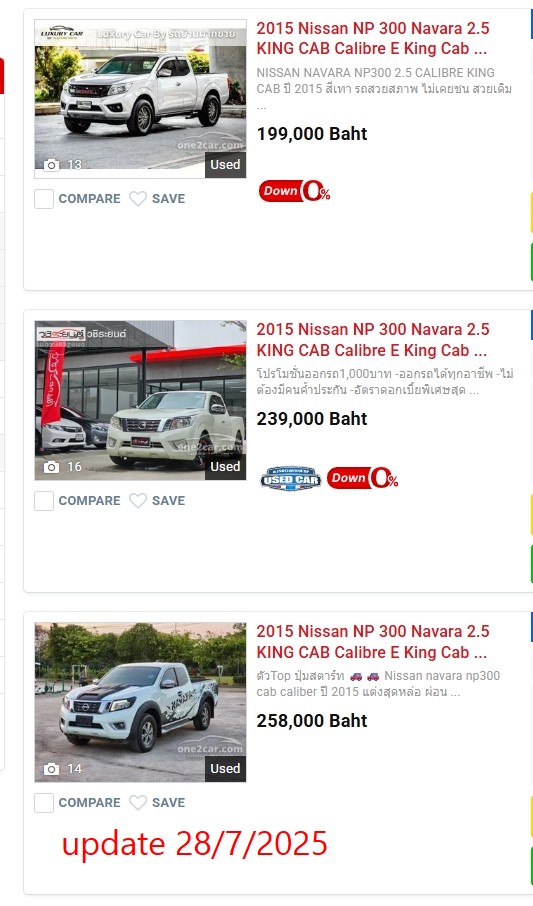
Task: Open the title link of the 258,000 Baht Navara
Action: 373,641
